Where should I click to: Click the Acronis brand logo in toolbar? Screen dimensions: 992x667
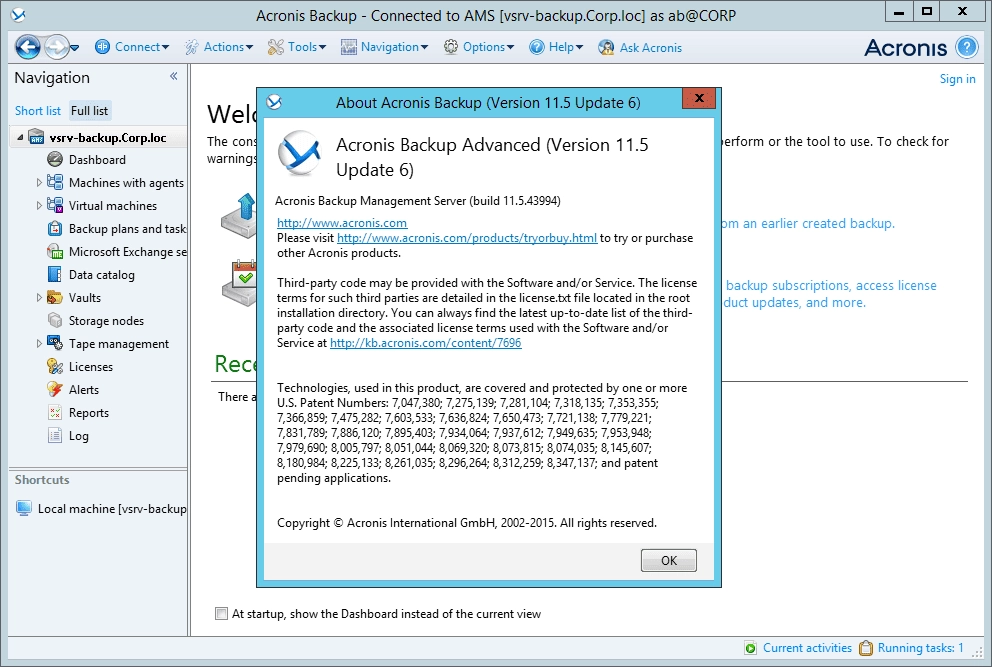(x=905, y=47)
